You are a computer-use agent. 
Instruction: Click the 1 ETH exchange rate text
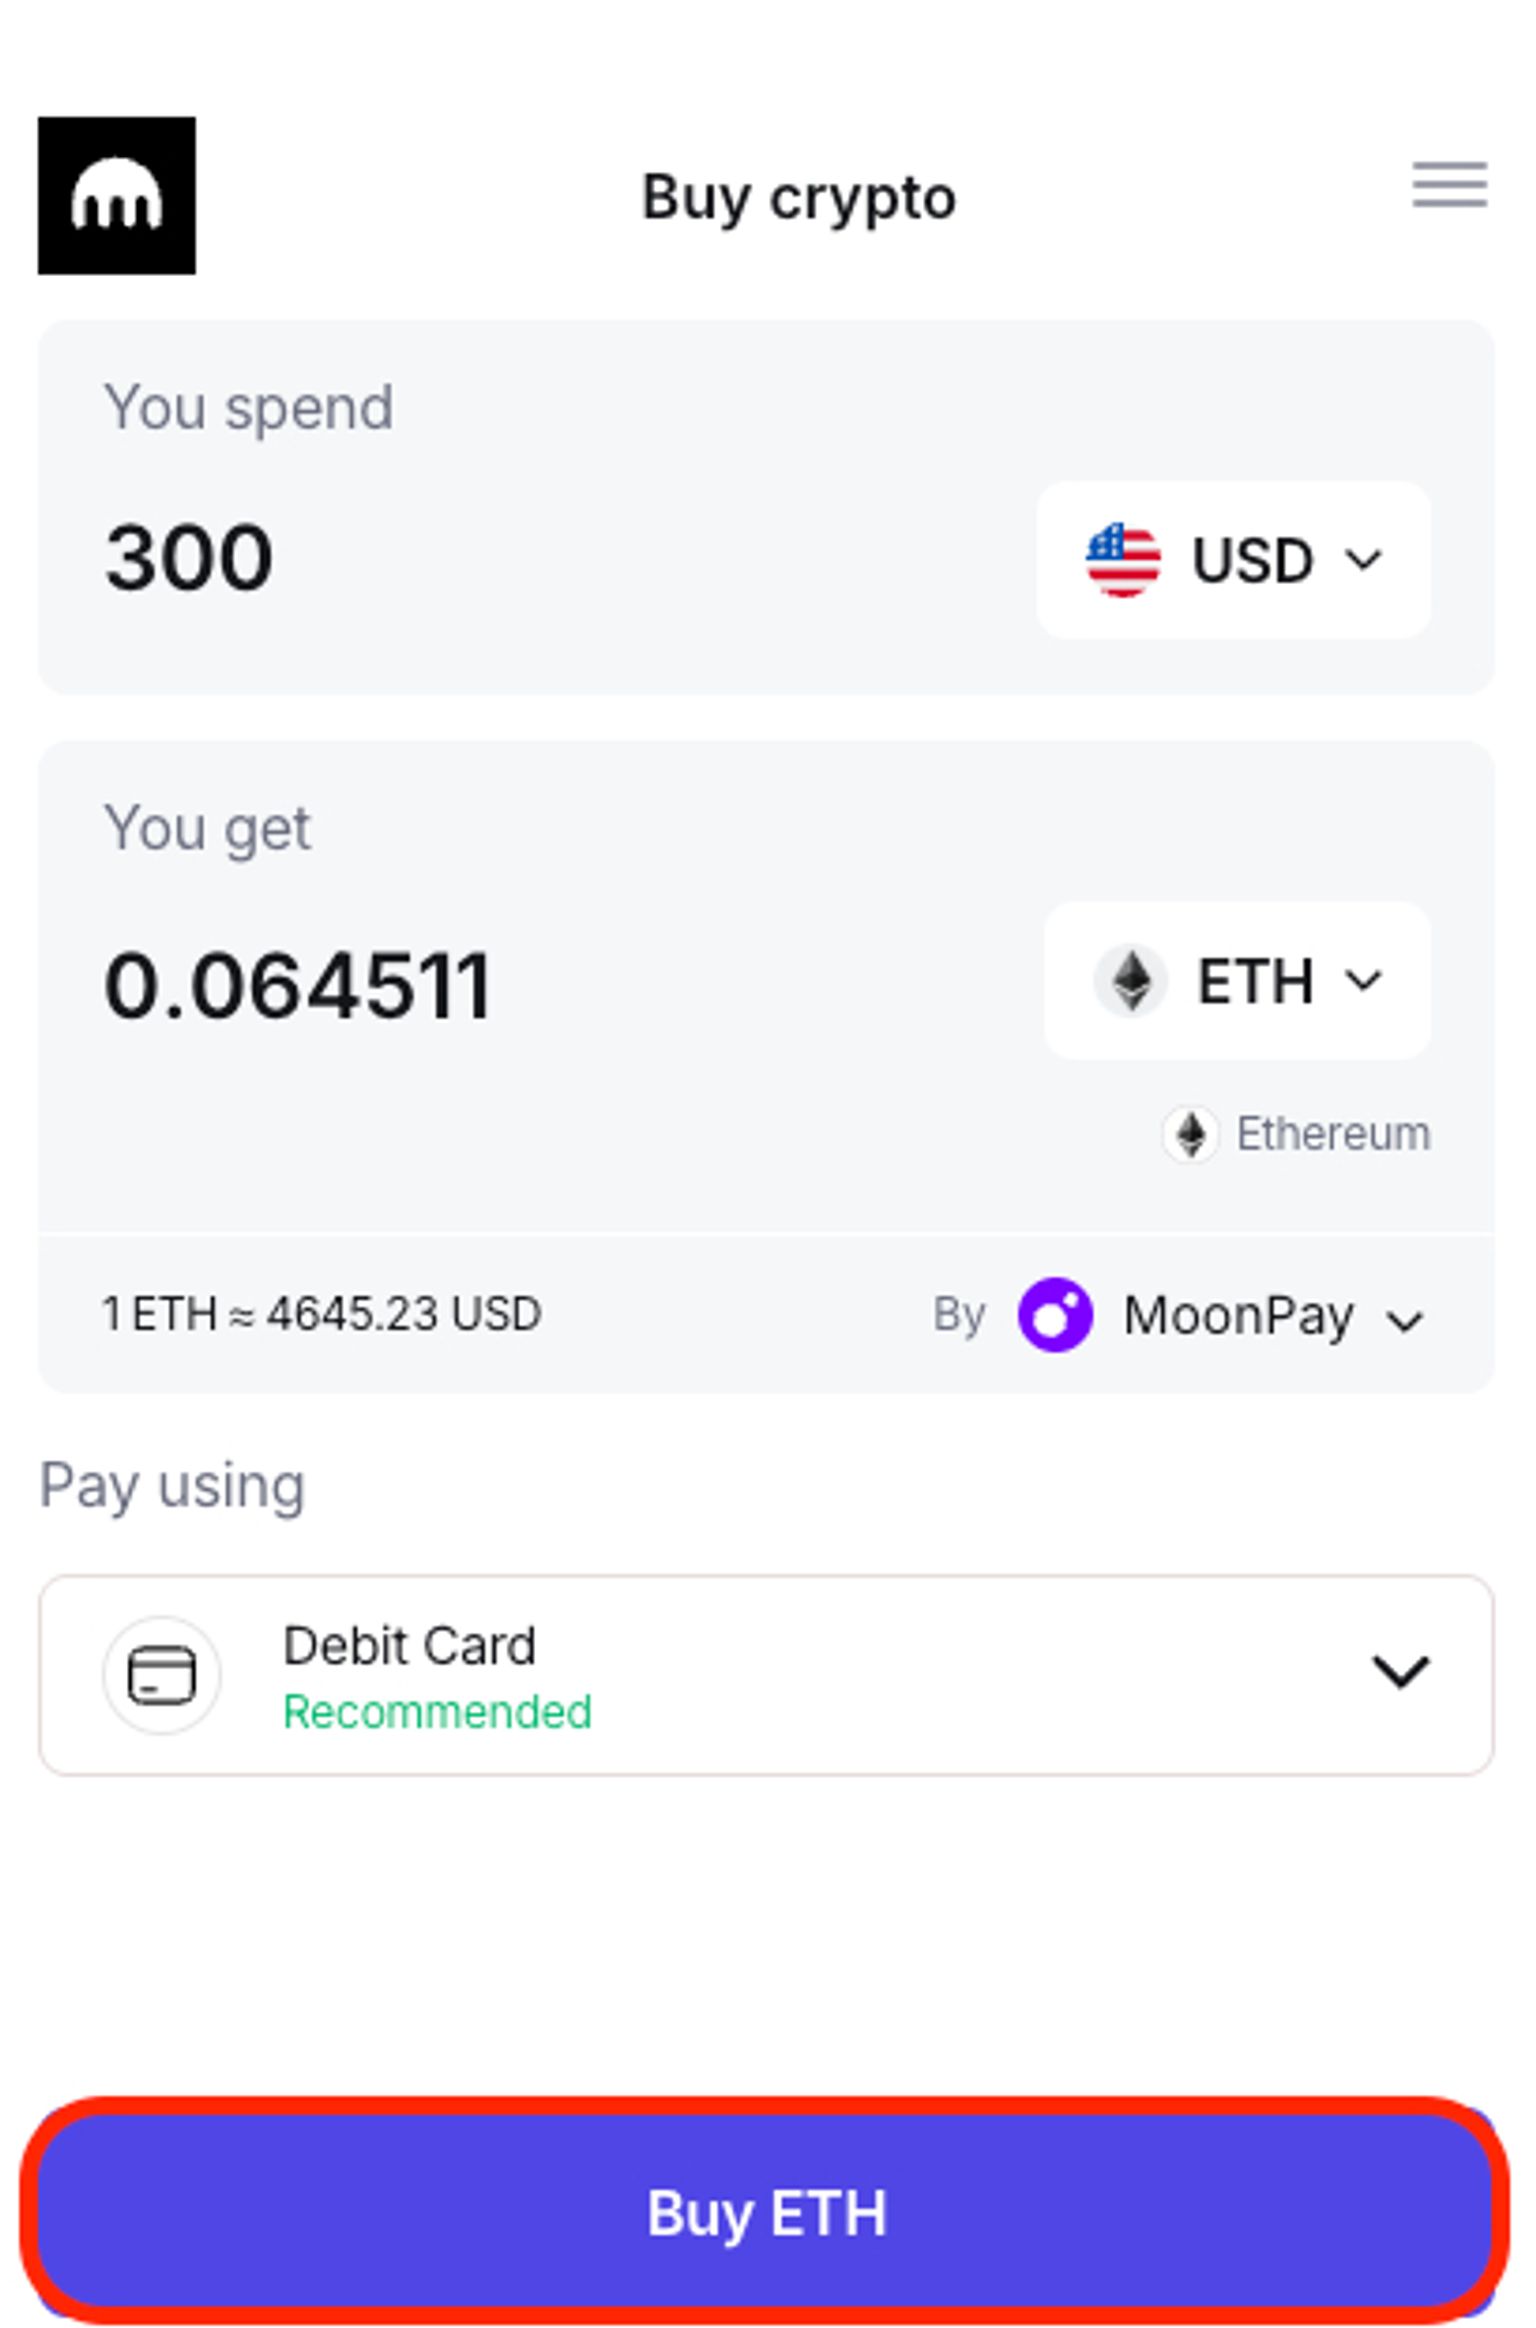pyautogui.click(x=321, y=1314)
